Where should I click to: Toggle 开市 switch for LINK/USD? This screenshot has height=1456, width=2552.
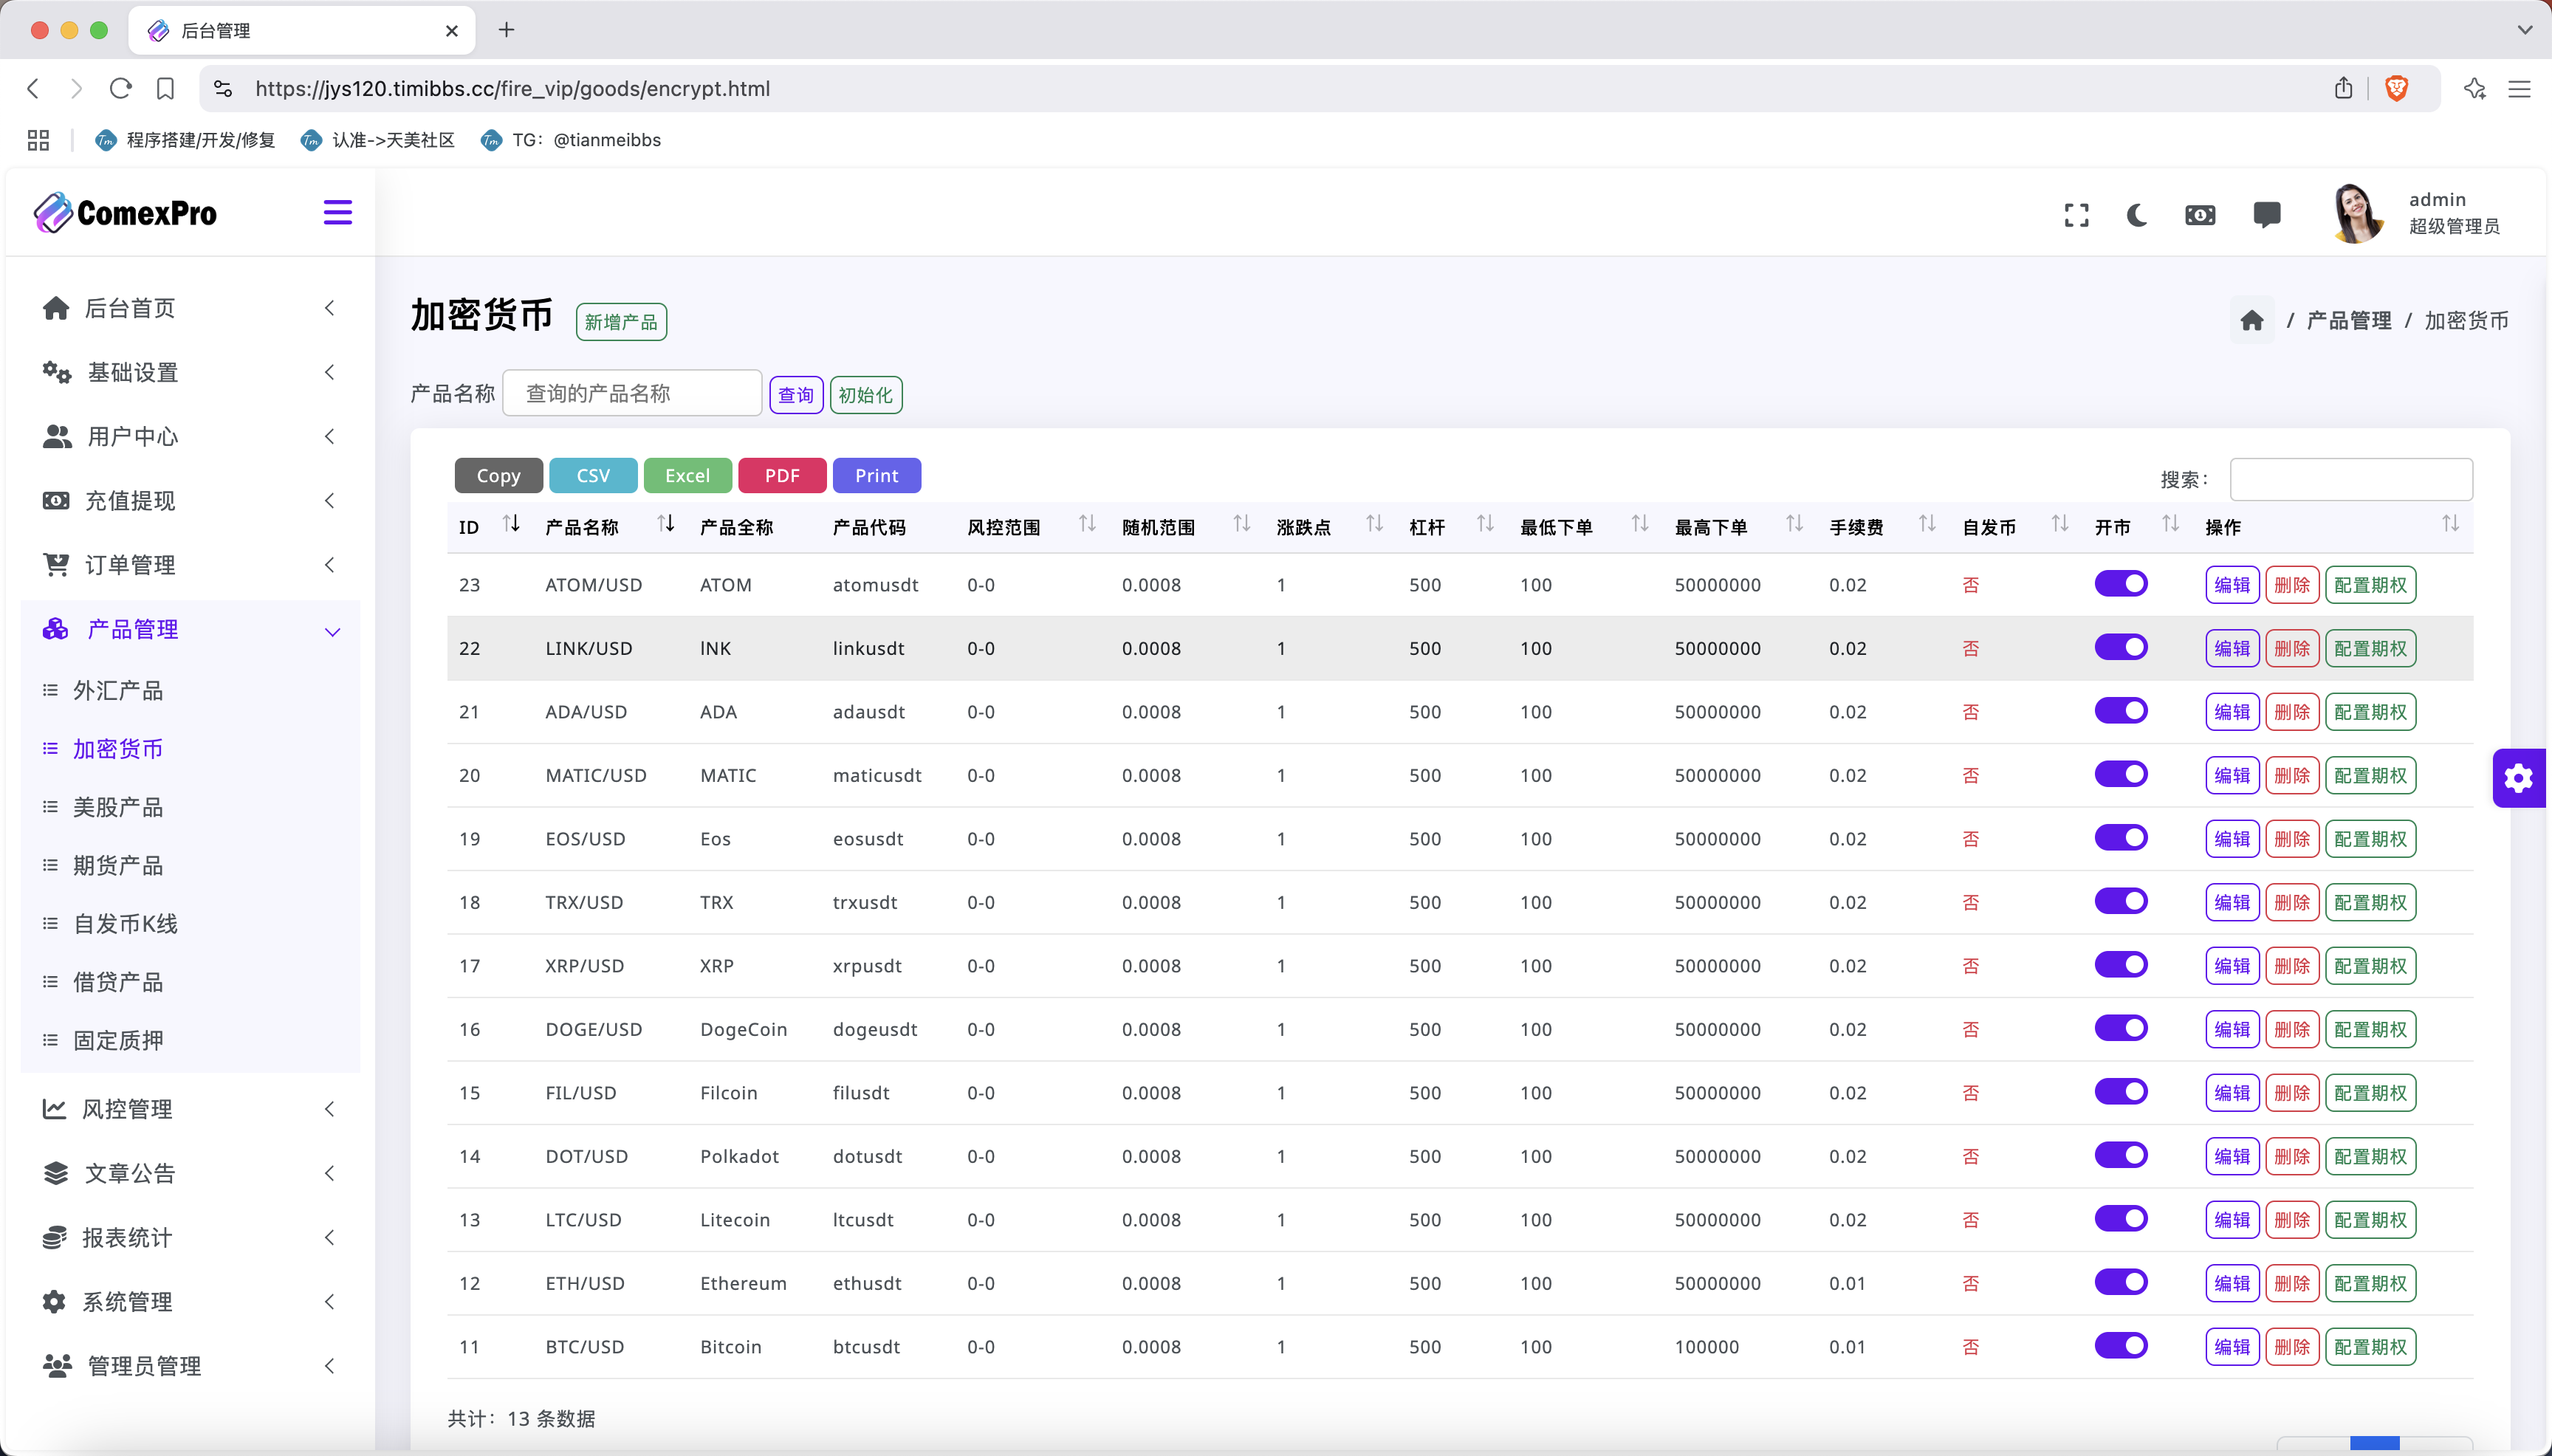[x=2121, y=647]
